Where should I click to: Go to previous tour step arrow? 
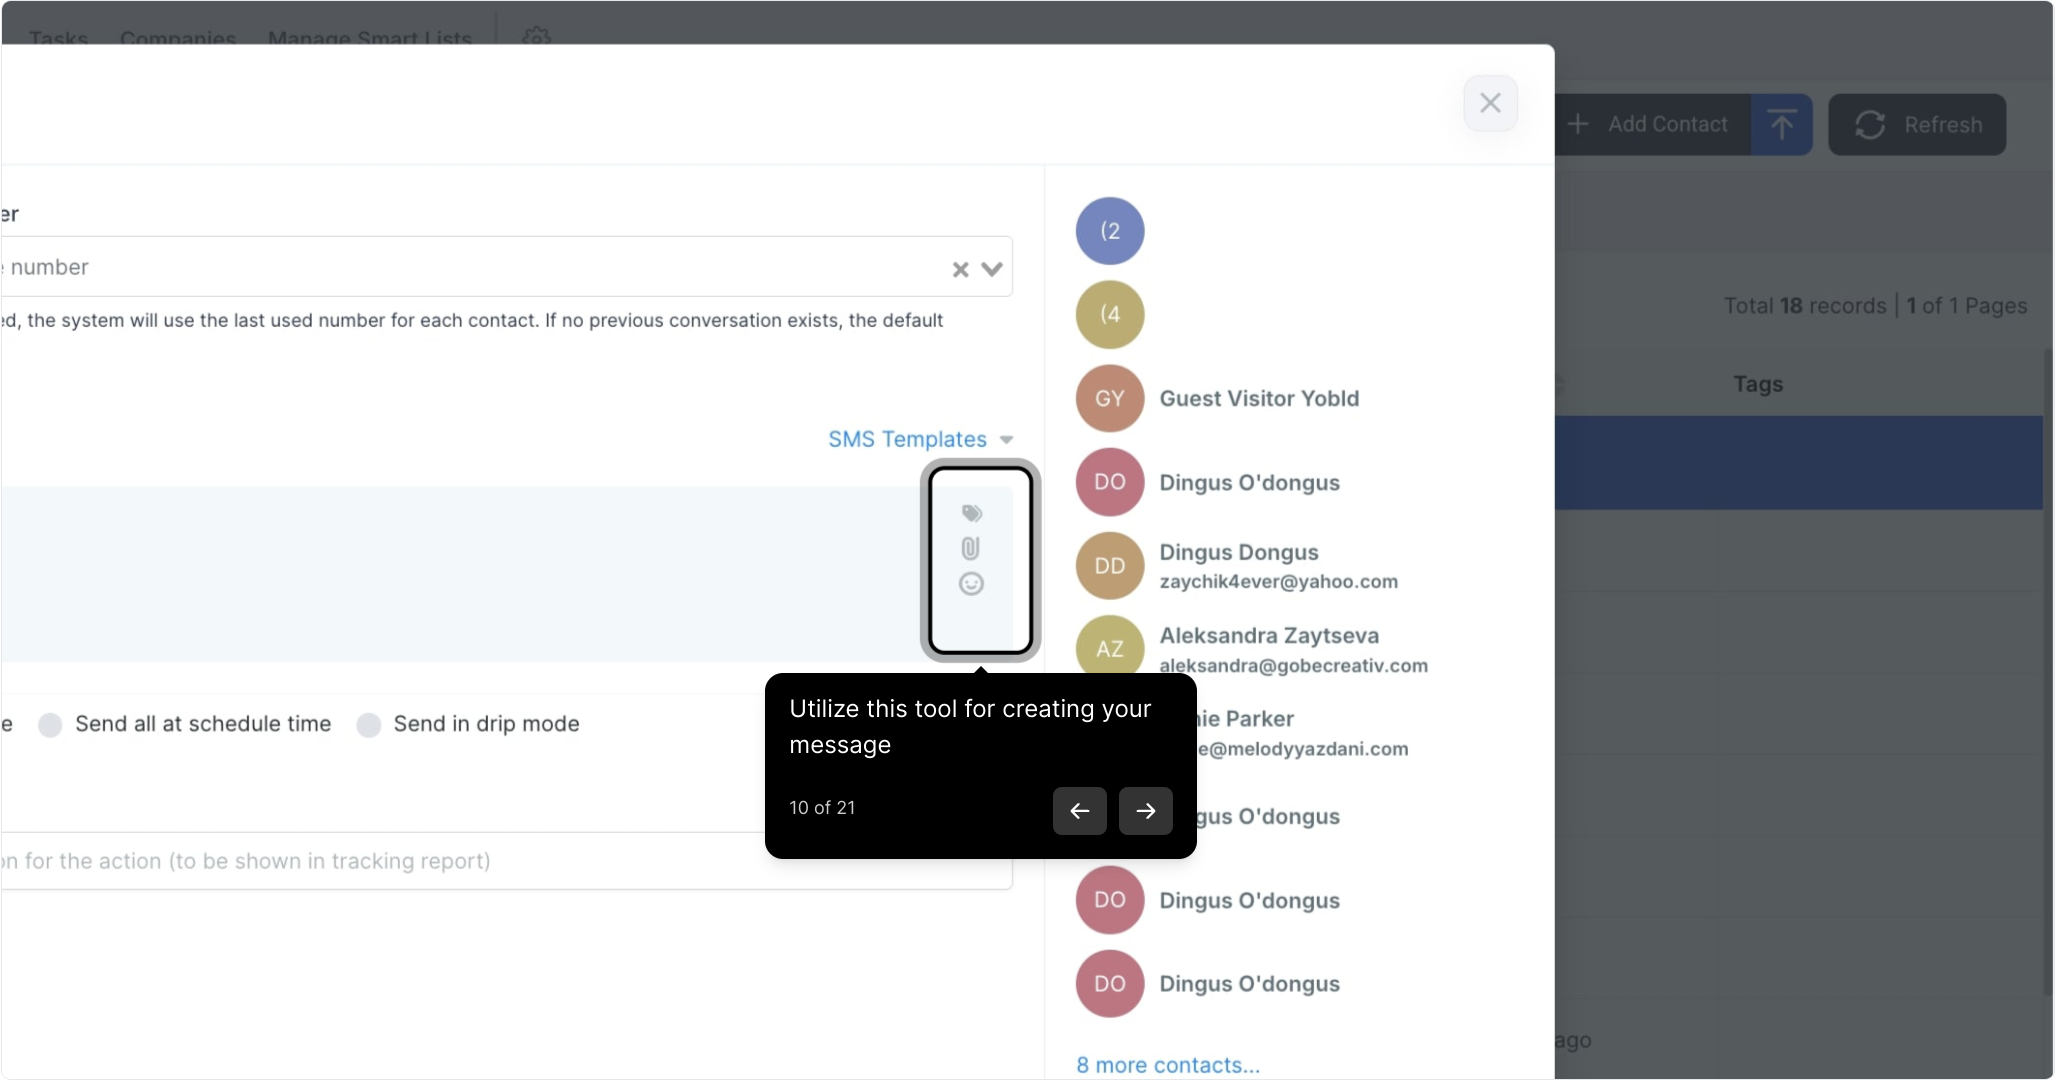1079,810
